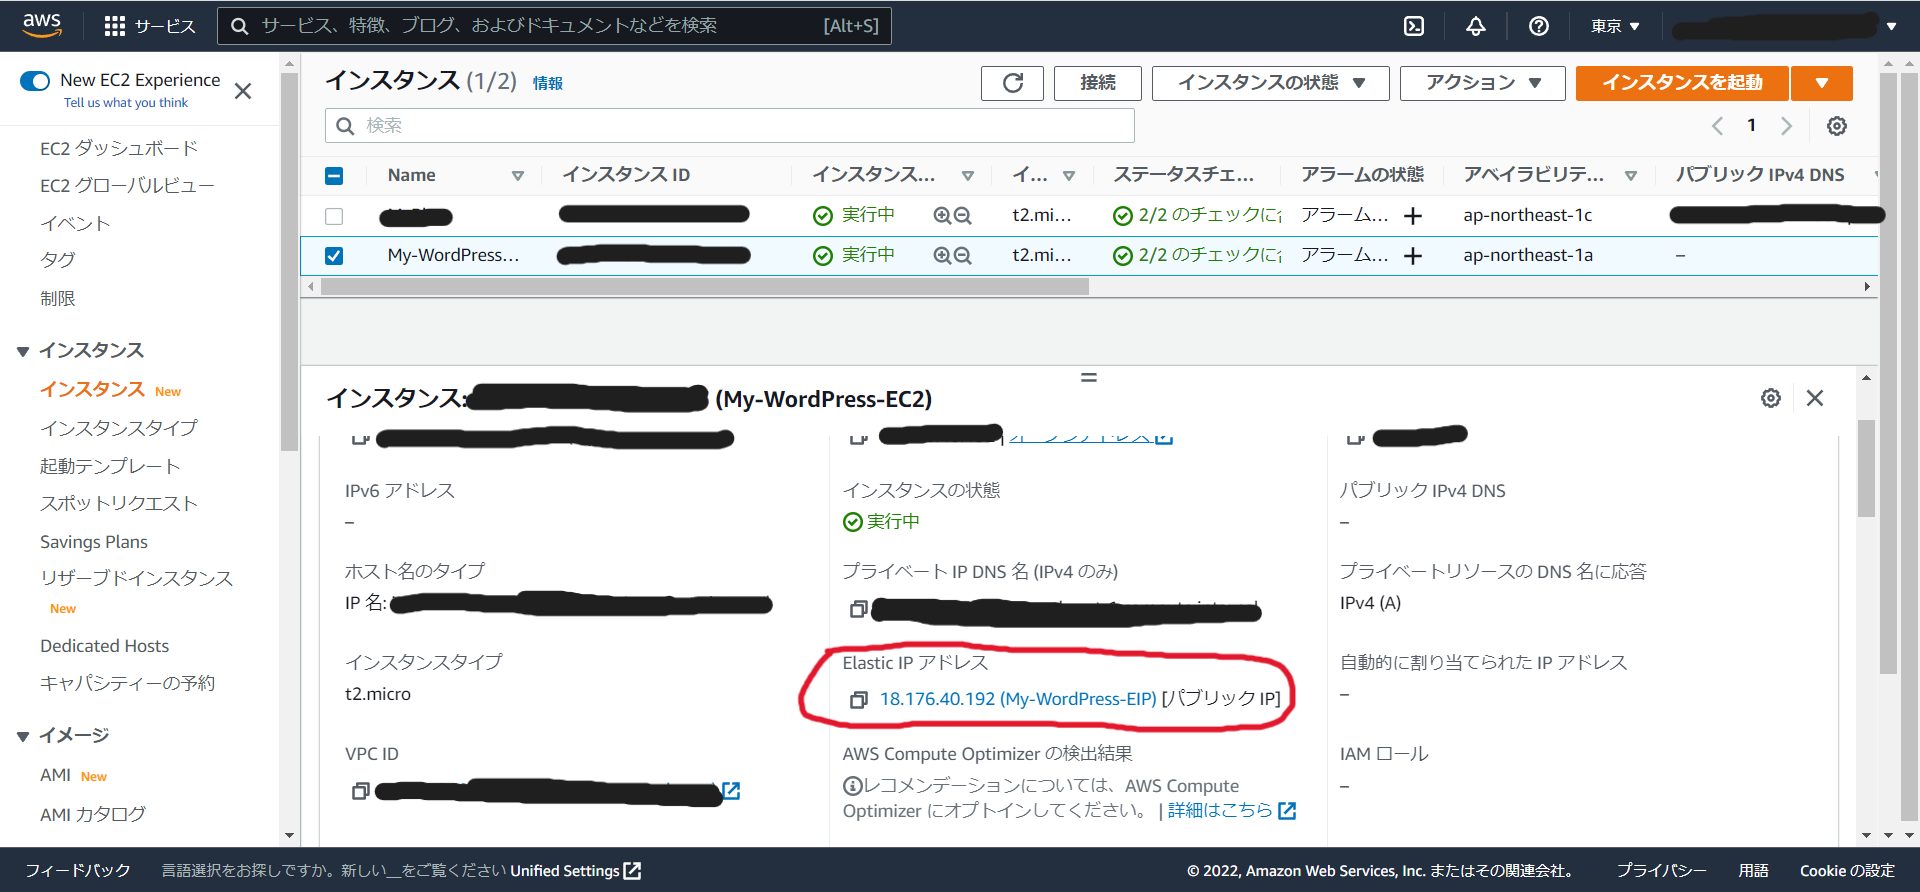Click the 接続 button
Image resolution: width=1920 pixels, height=892 pixels.
tap(1097, 83)
